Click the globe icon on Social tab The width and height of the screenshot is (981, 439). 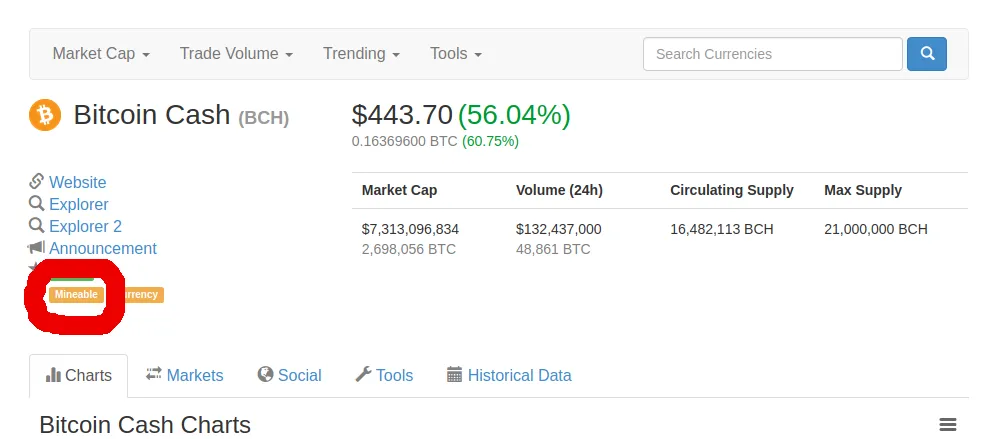(x=265, y=375)
